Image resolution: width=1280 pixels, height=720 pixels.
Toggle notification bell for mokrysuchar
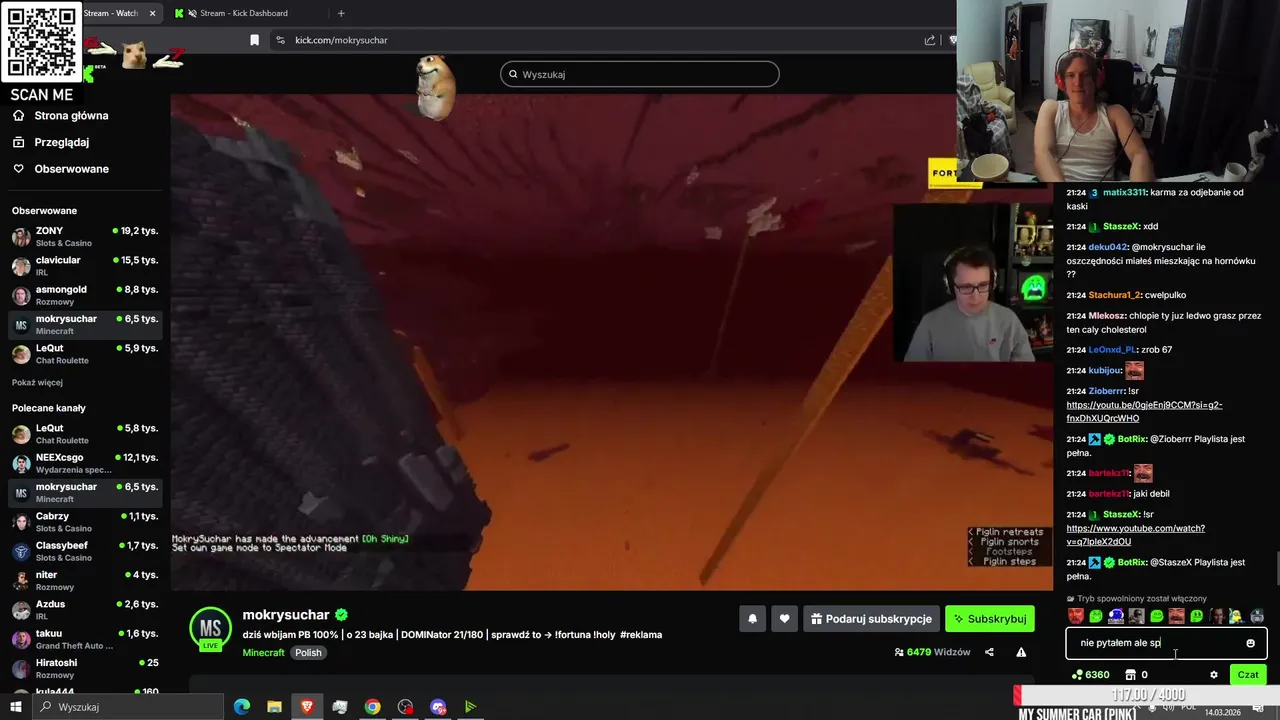753,619
